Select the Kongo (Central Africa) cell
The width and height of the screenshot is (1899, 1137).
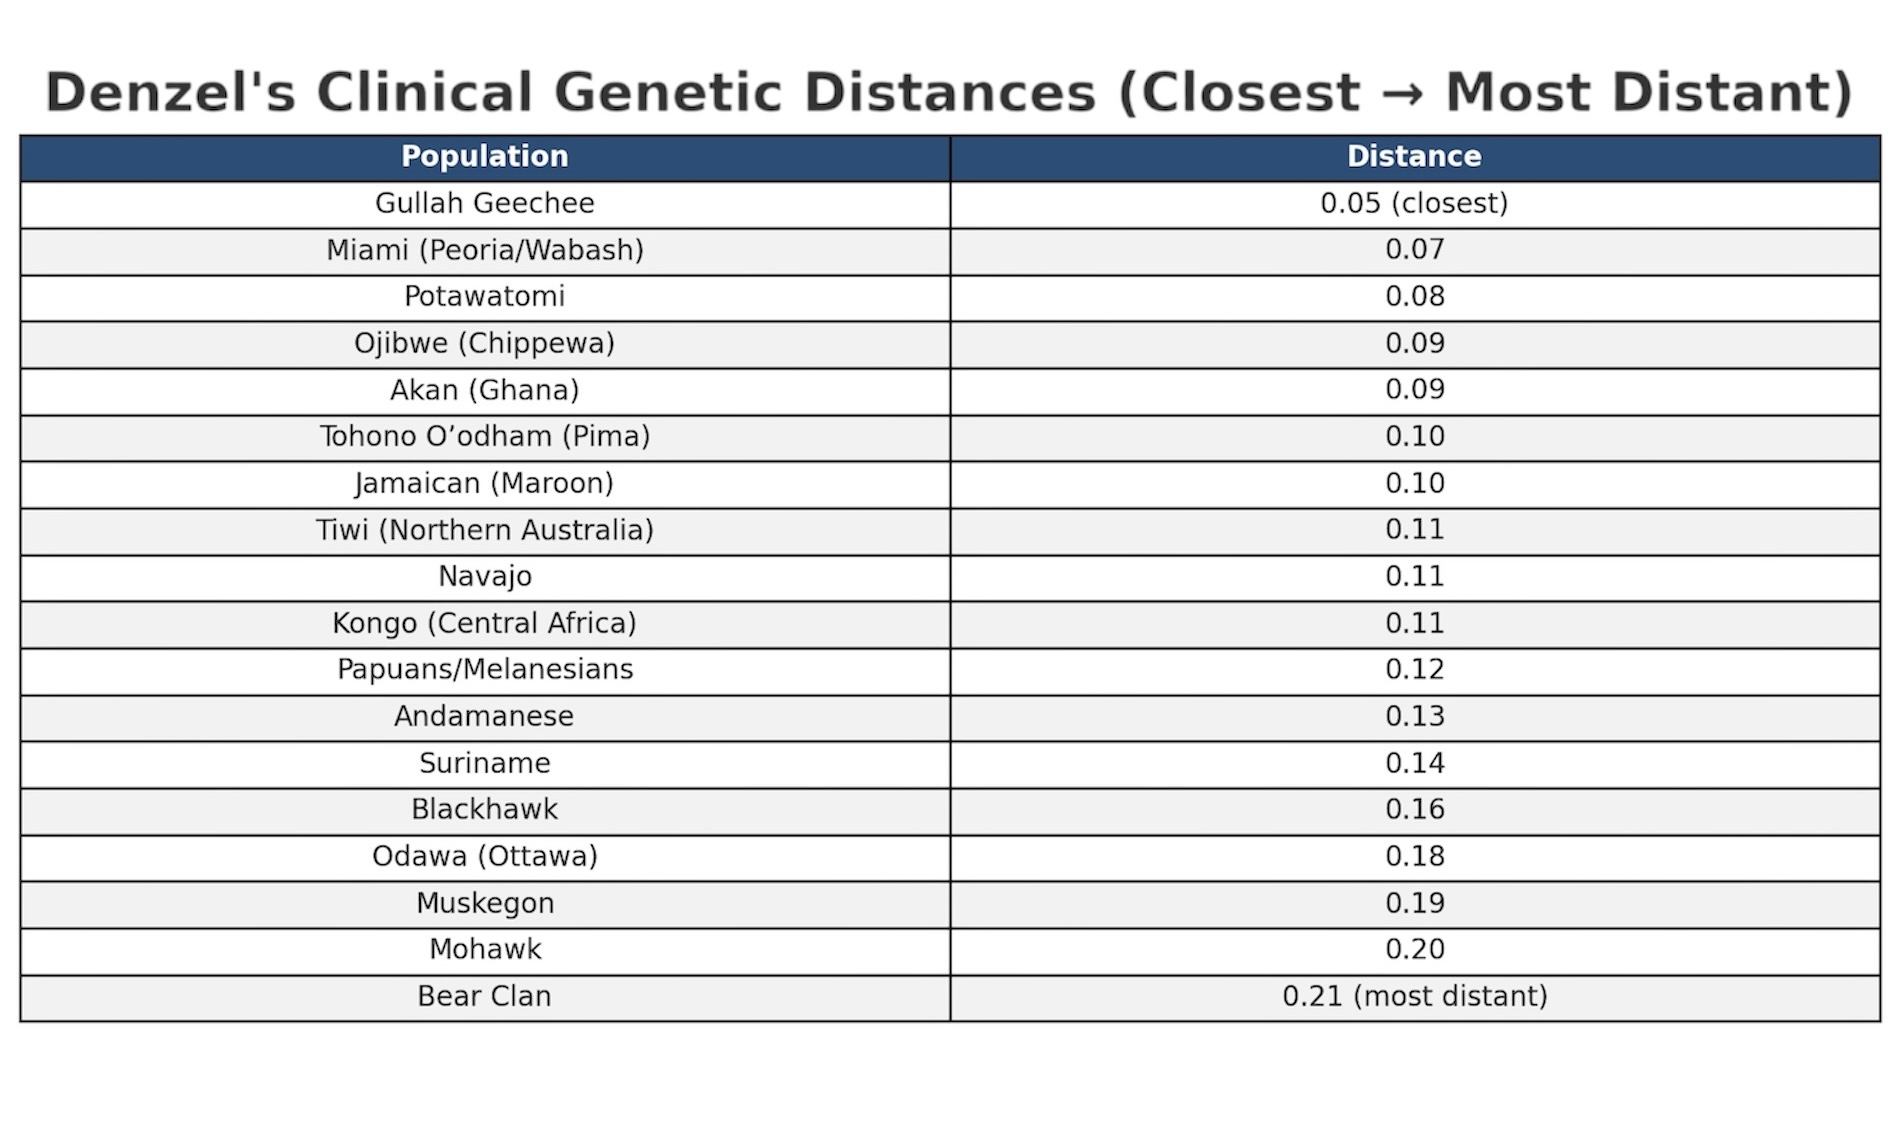pos(485,624)
